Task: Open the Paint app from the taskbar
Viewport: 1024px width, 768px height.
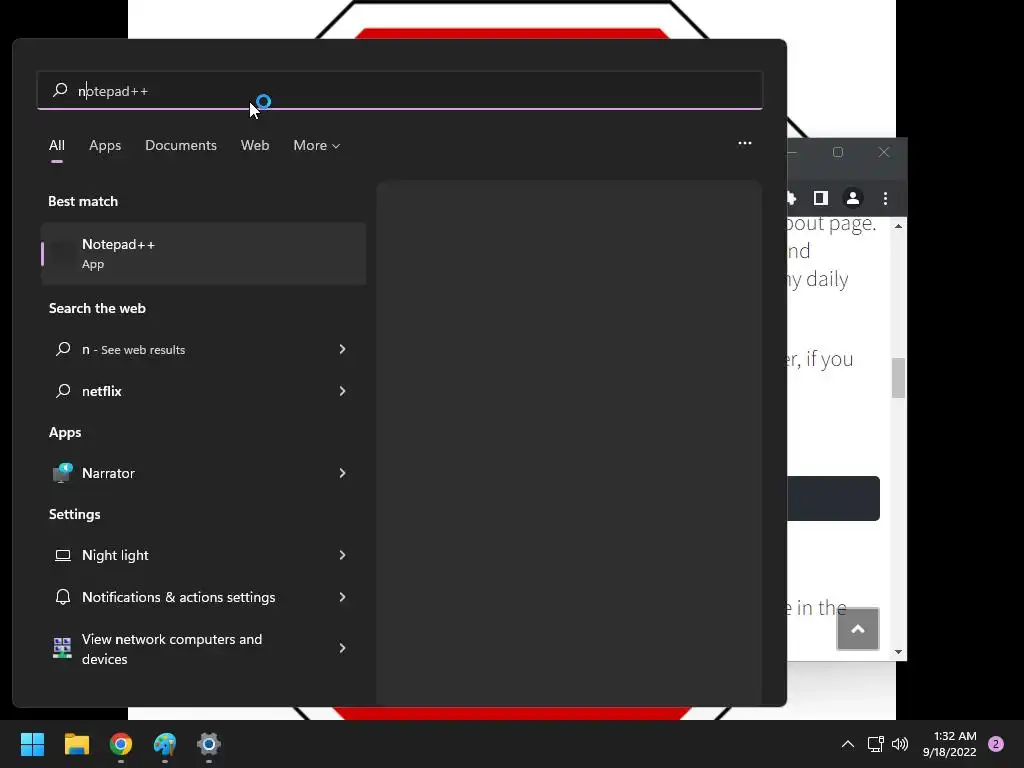Action: (x=165, y=744)
